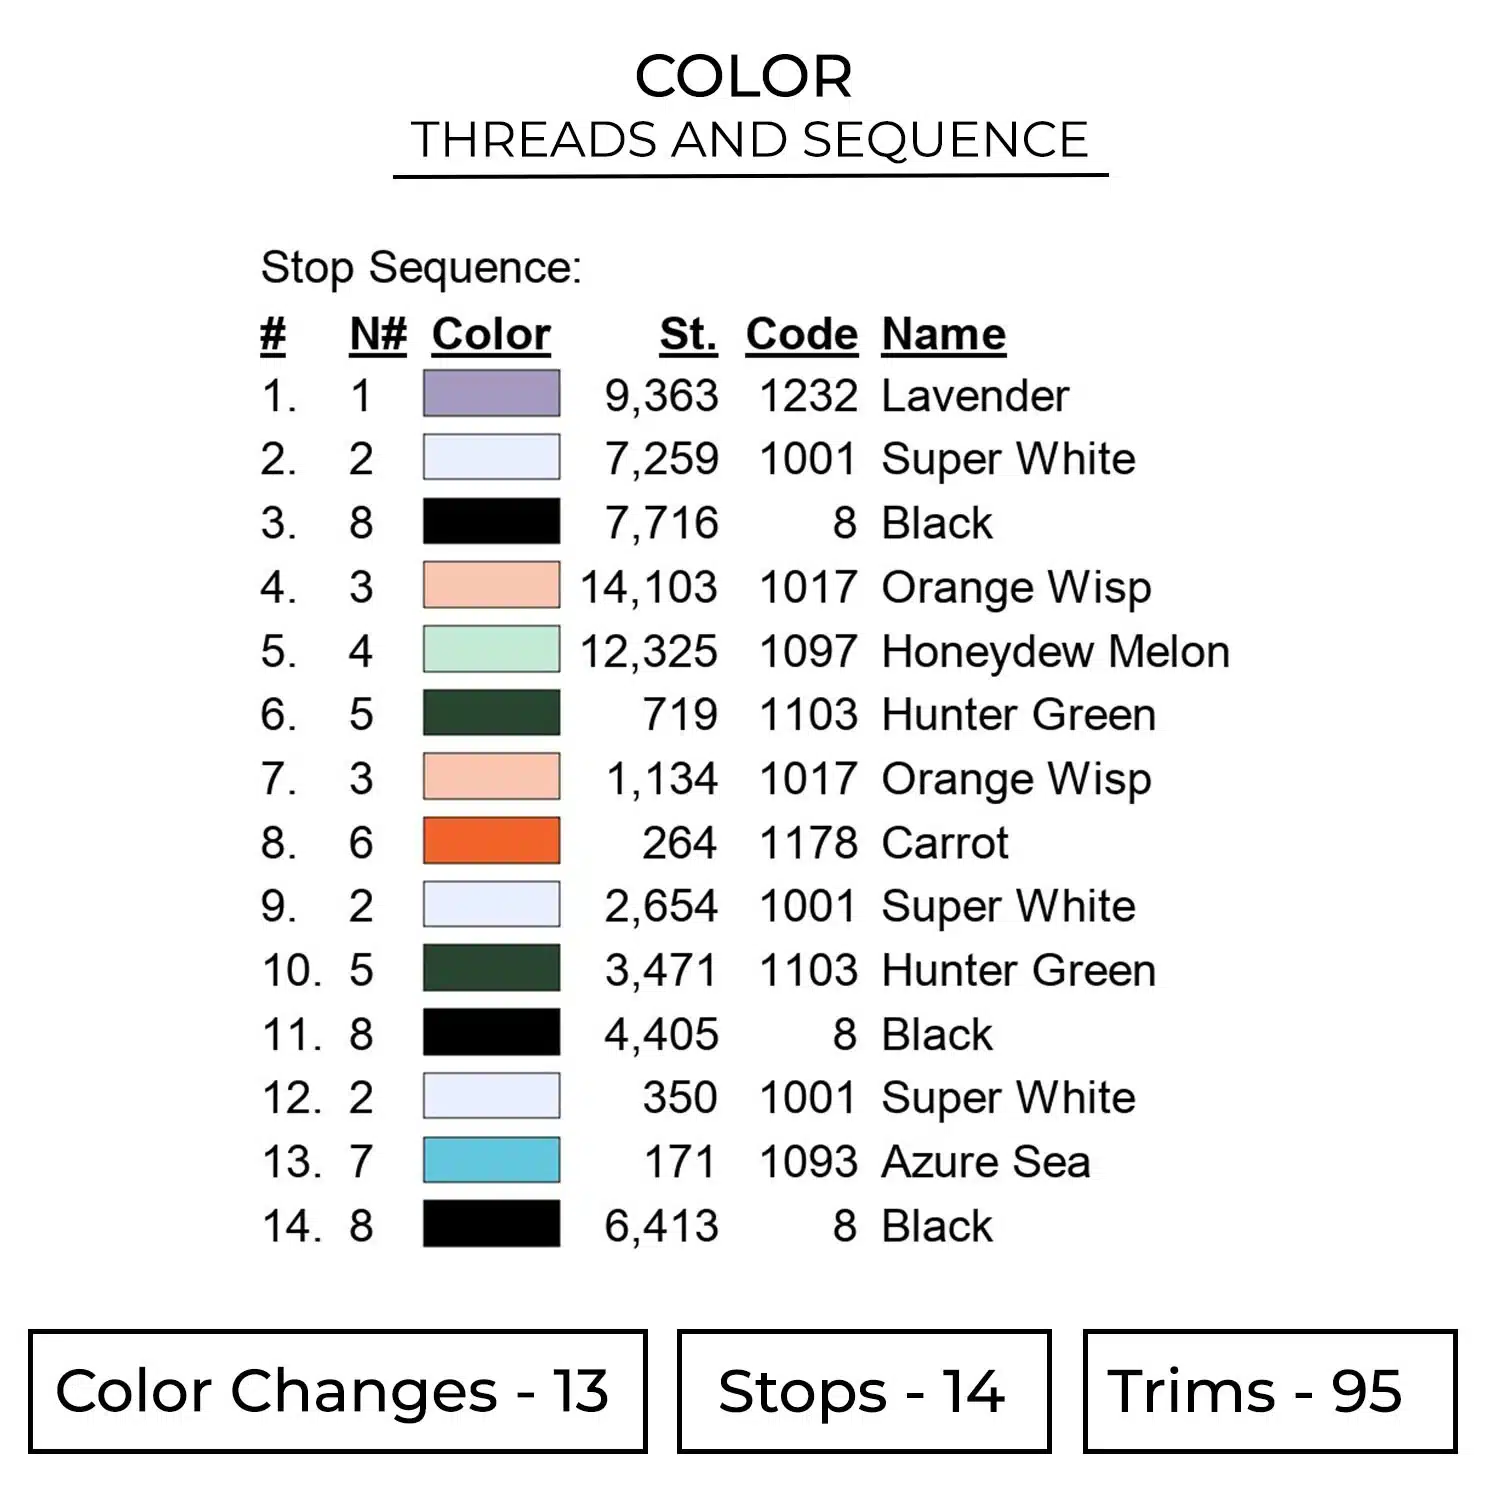Click the Hunter Green swatch in row 6
Image resolution: width=1500 pixels, height=1500 pixels.
[x=491, y=713]
